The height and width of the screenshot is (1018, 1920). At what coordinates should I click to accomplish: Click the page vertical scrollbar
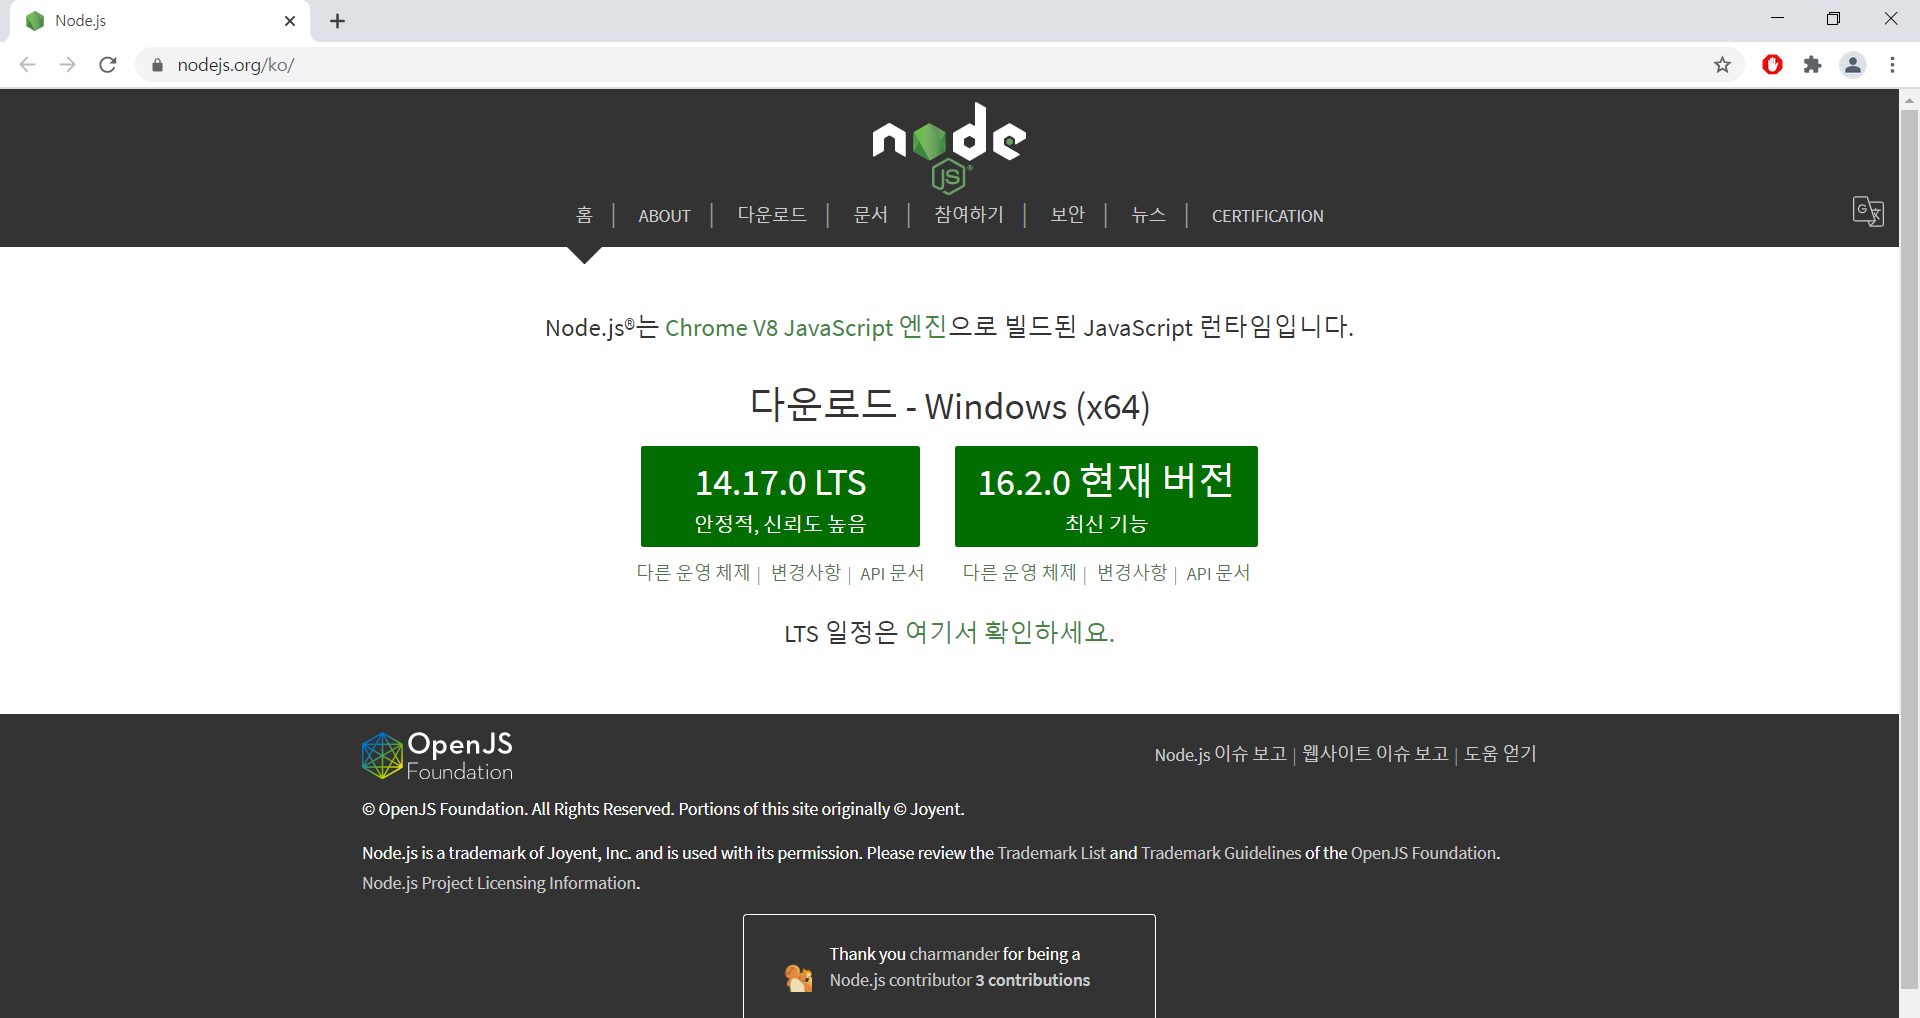(1909, 548)
